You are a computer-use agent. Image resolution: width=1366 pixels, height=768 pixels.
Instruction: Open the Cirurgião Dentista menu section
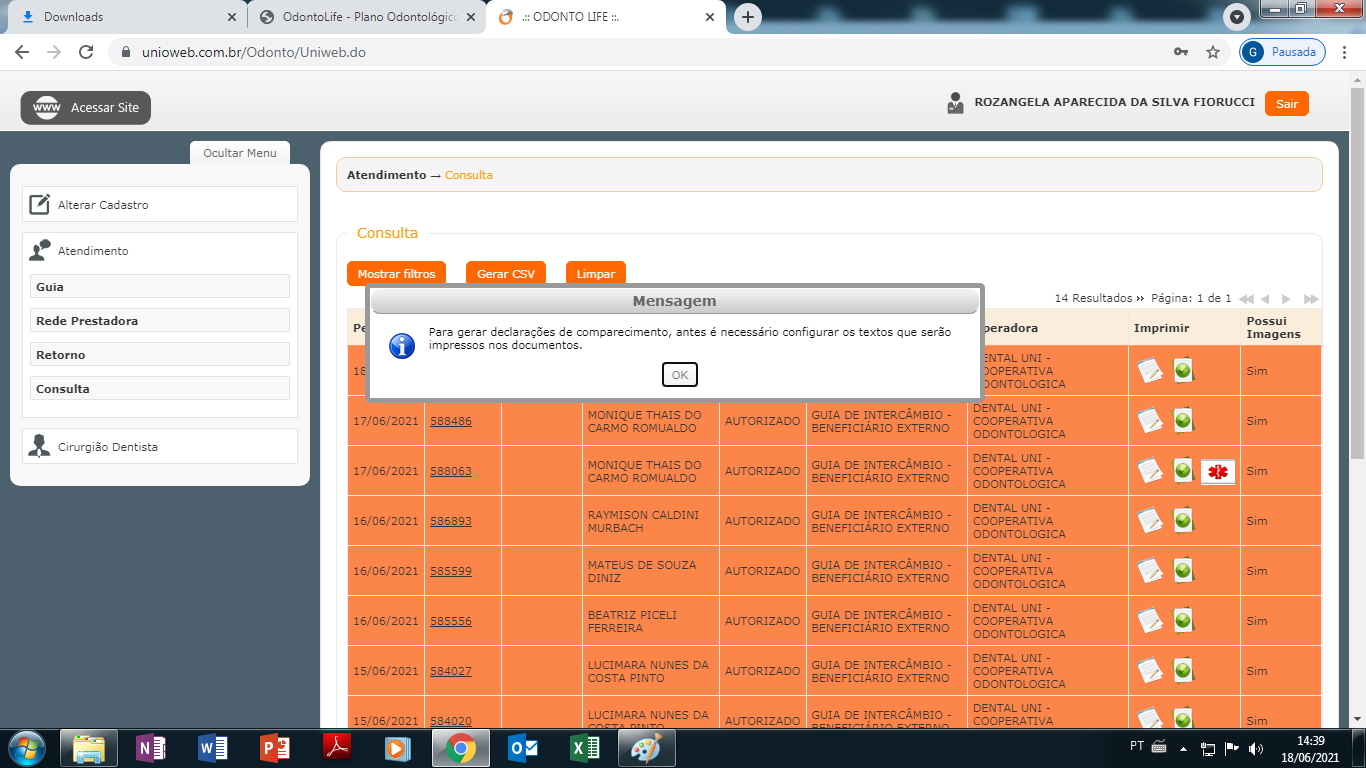point(160,446)
